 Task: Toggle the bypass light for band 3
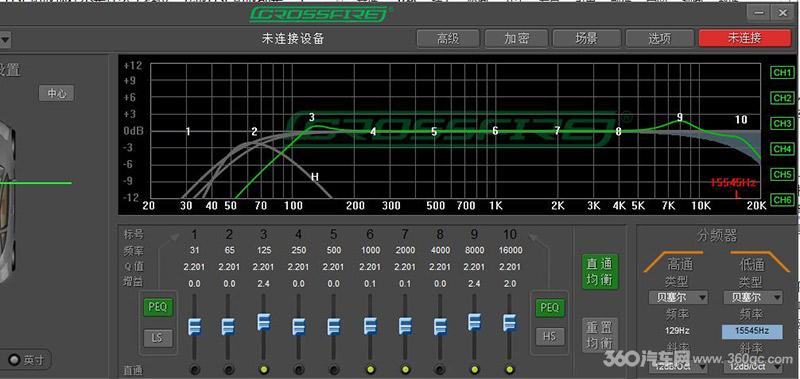[x=264, y=369]
